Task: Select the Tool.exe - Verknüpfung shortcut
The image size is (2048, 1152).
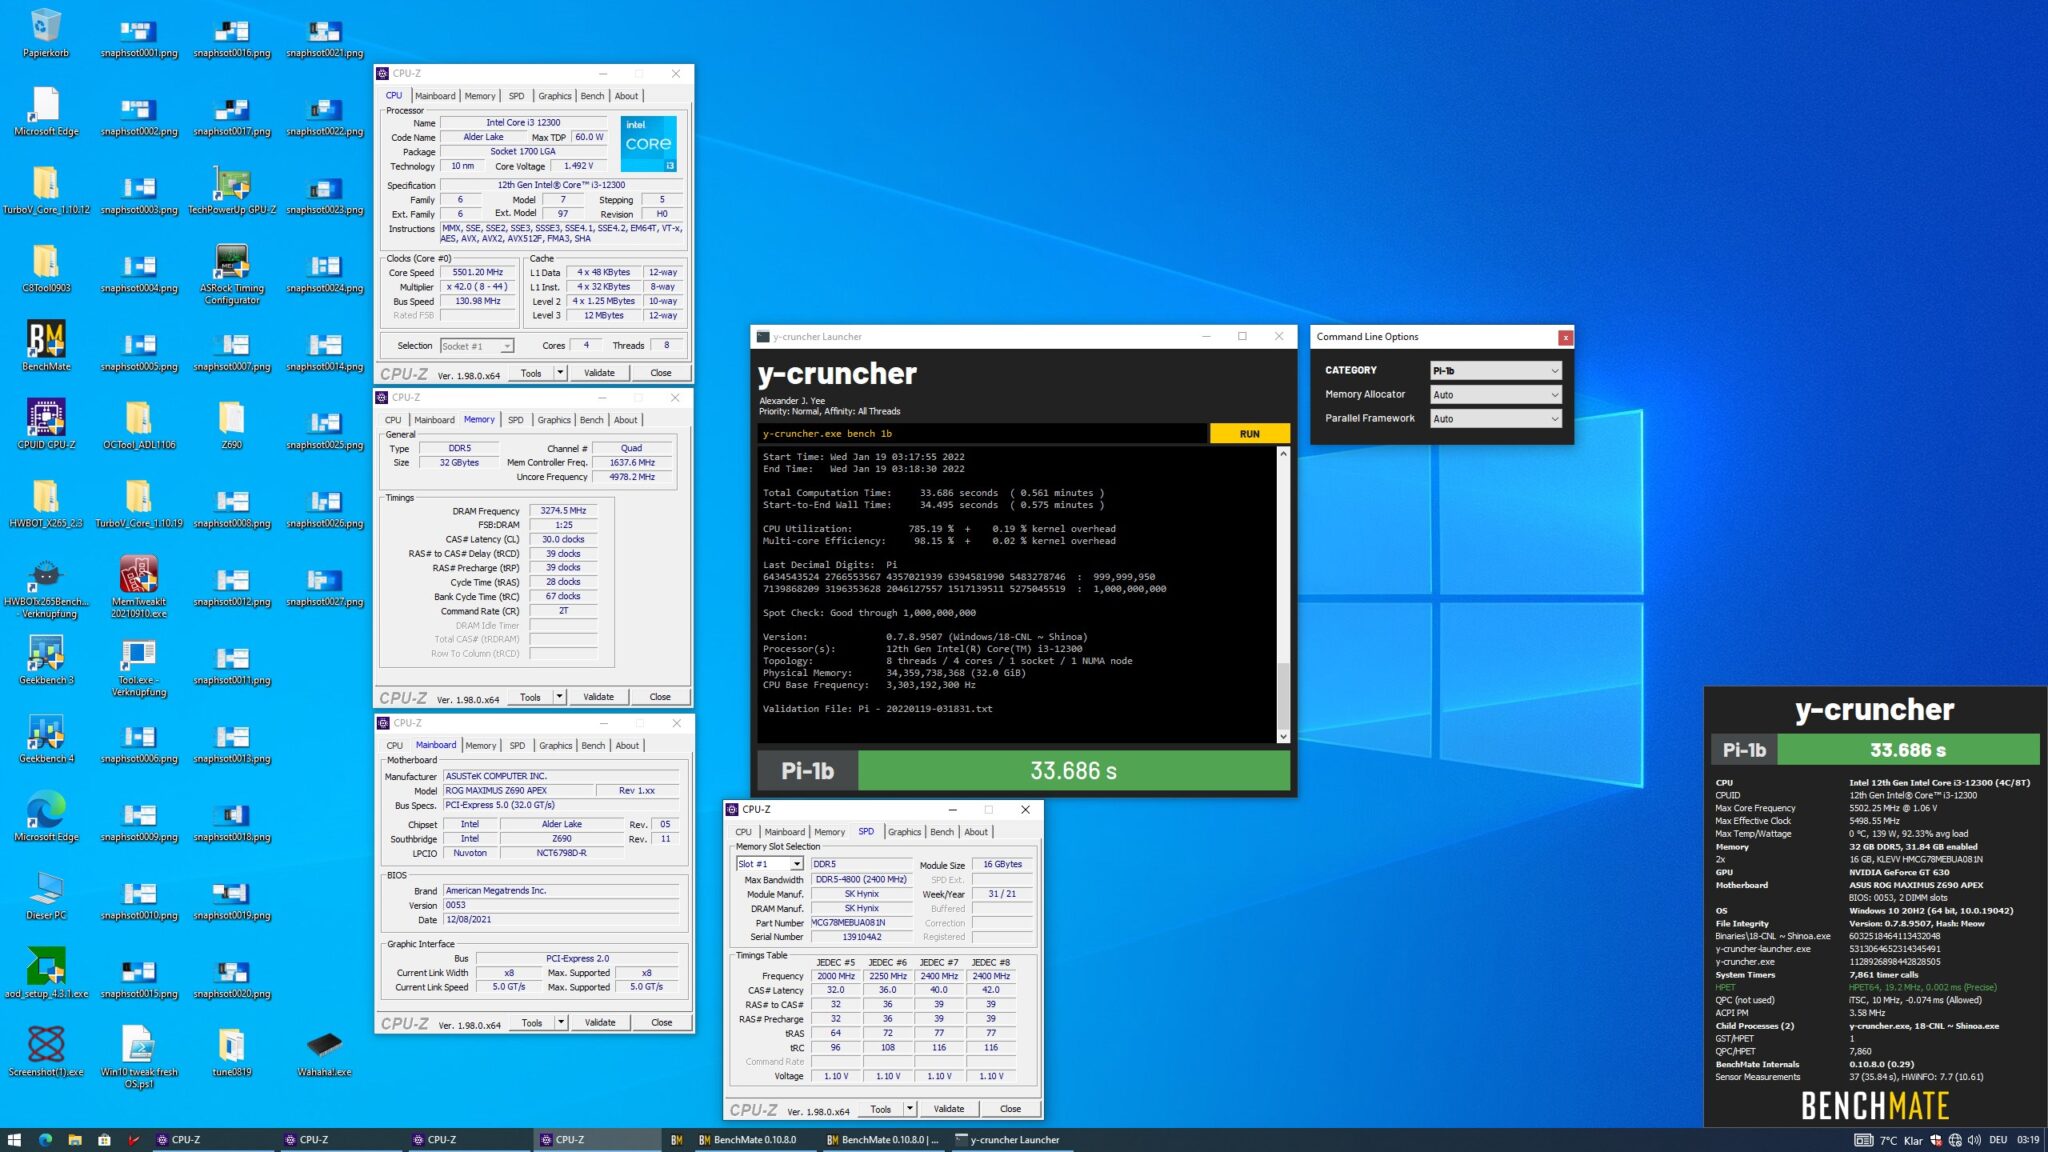Action: click(139, 666)
